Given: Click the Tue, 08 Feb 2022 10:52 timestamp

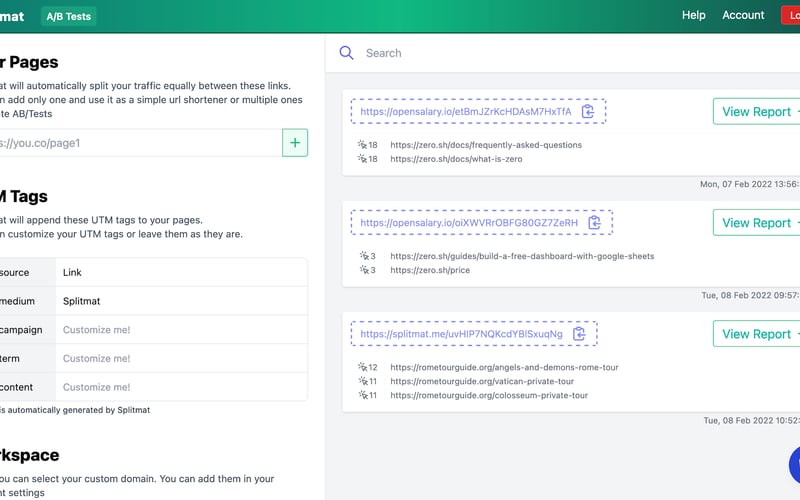Looking at the screenshot, I should pyautogui.click(x=752, y=420).
